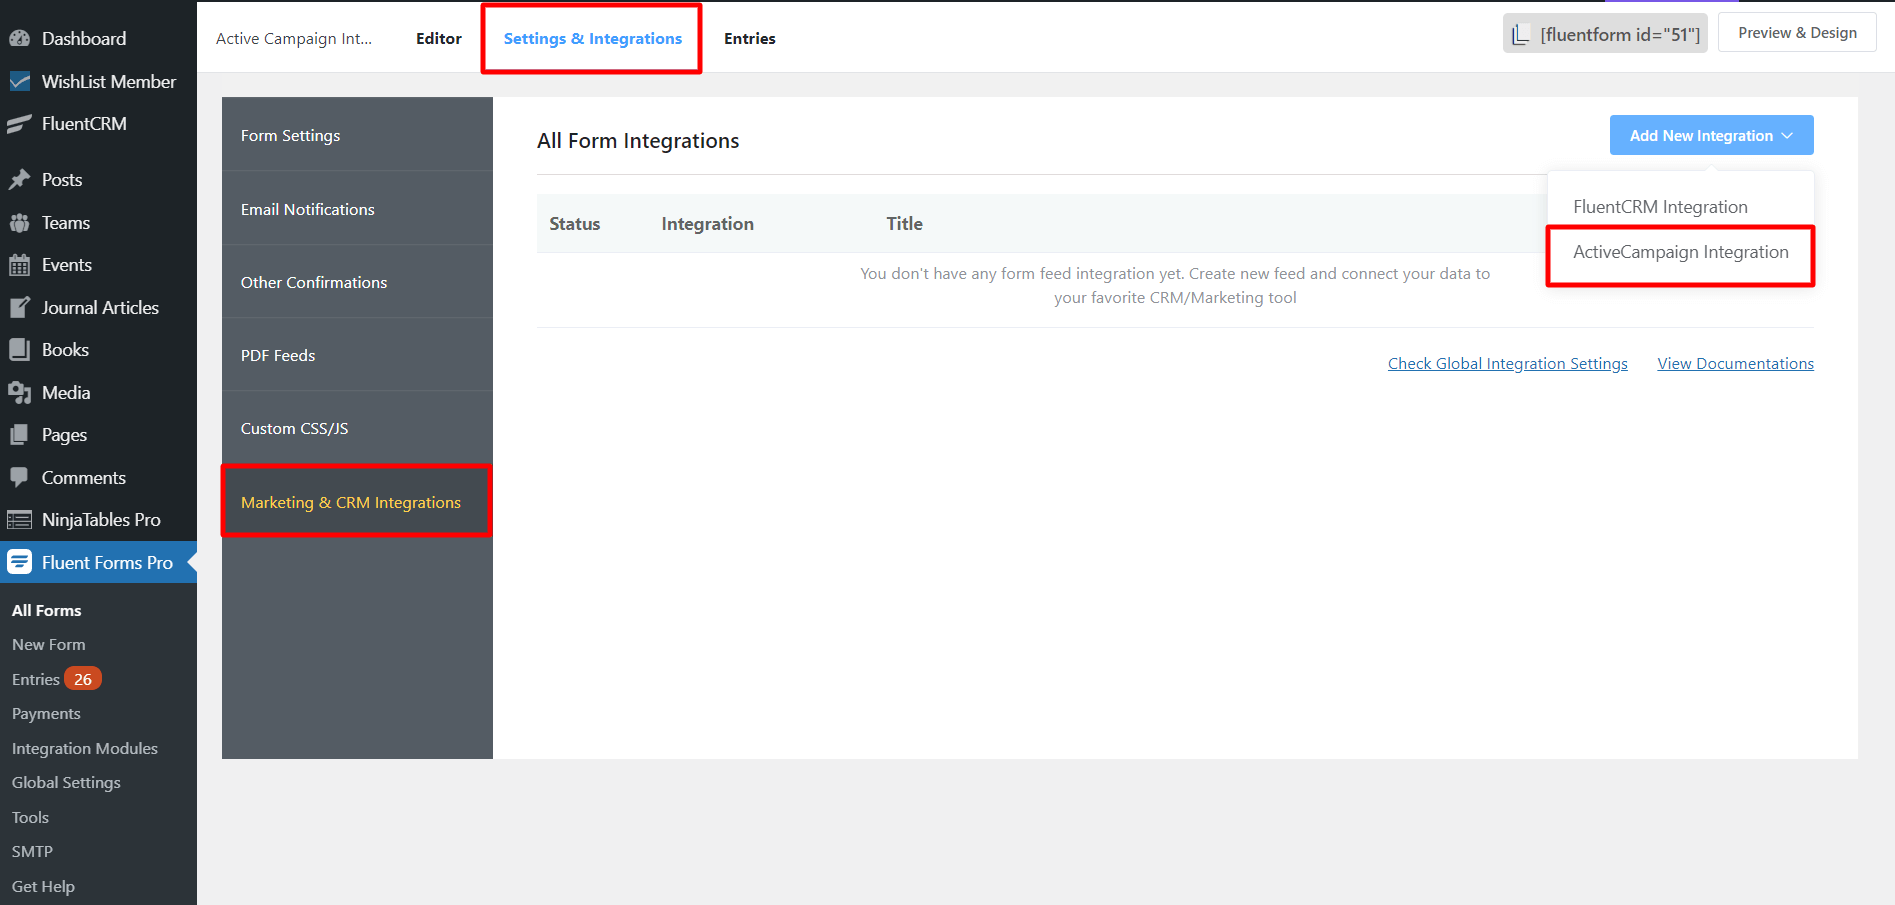
Task: Open Get Help submenu item
Action: pos(43,886)
